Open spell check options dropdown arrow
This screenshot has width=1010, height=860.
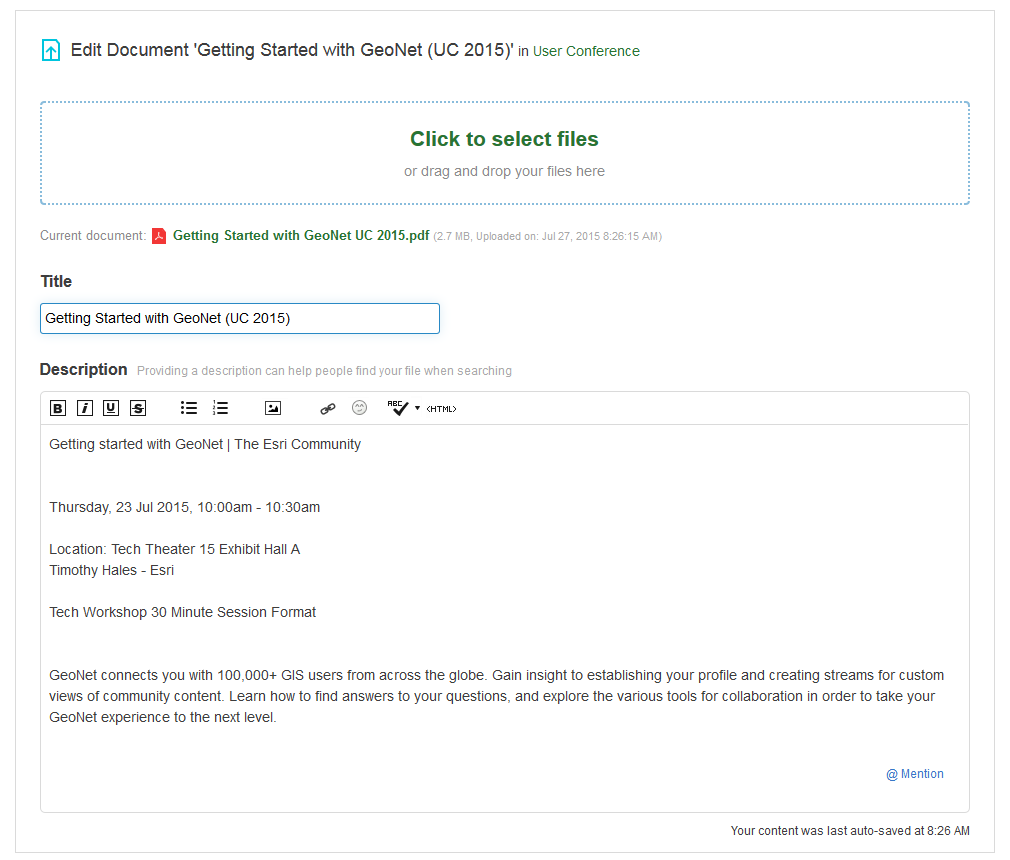417,408
